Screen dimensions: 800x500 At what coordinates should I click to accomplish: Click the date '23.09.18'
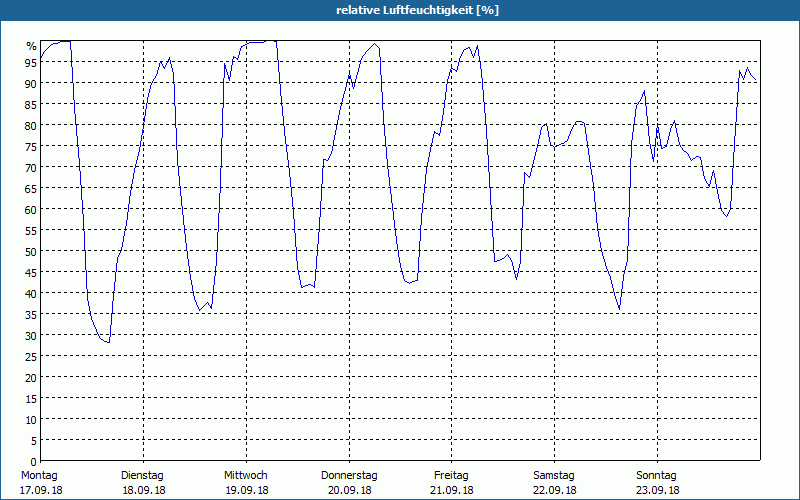pos(658,490)
